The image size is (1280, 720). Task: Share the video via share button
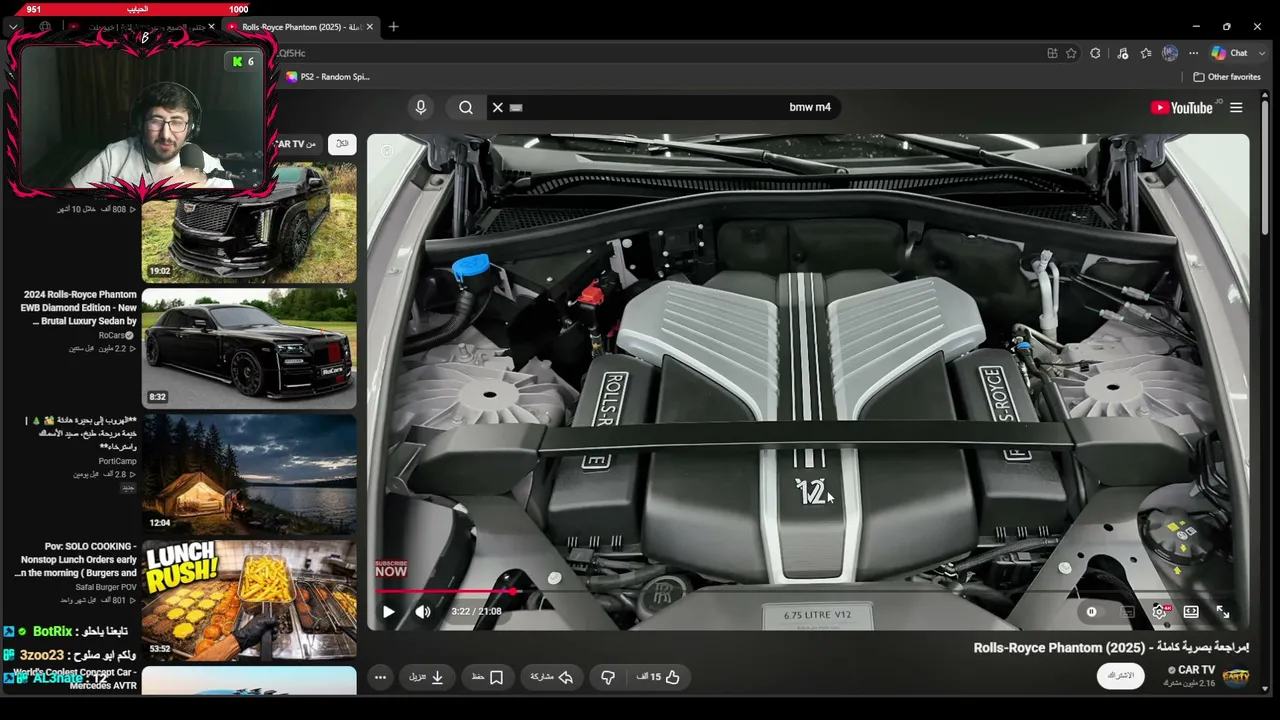point(552,677)
